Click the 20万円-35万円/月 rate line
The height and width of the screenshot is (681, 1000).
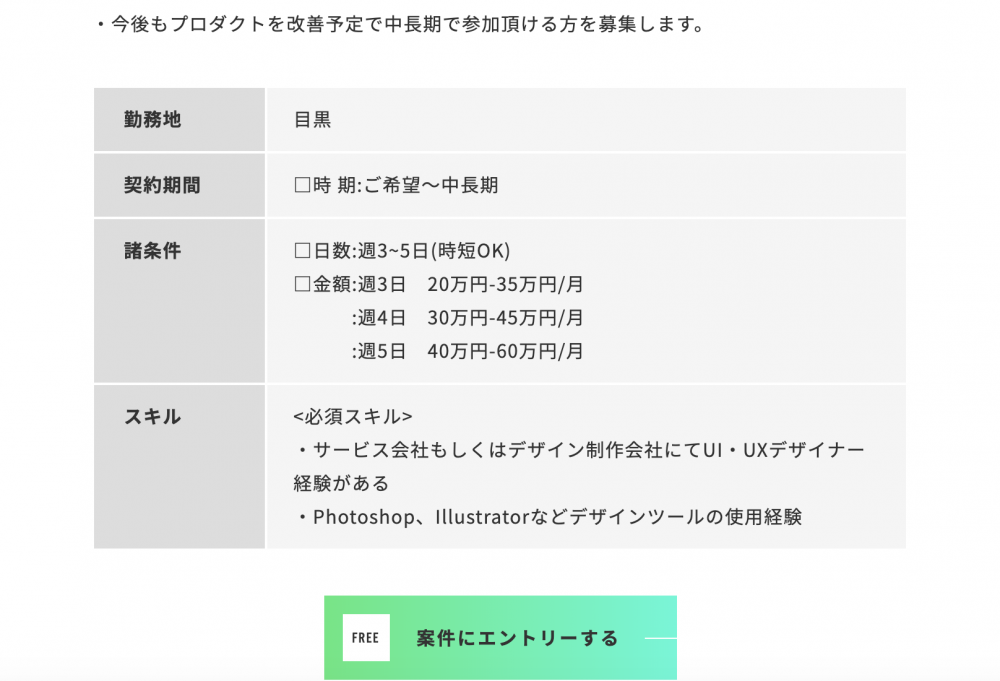[x=505, y=284]
